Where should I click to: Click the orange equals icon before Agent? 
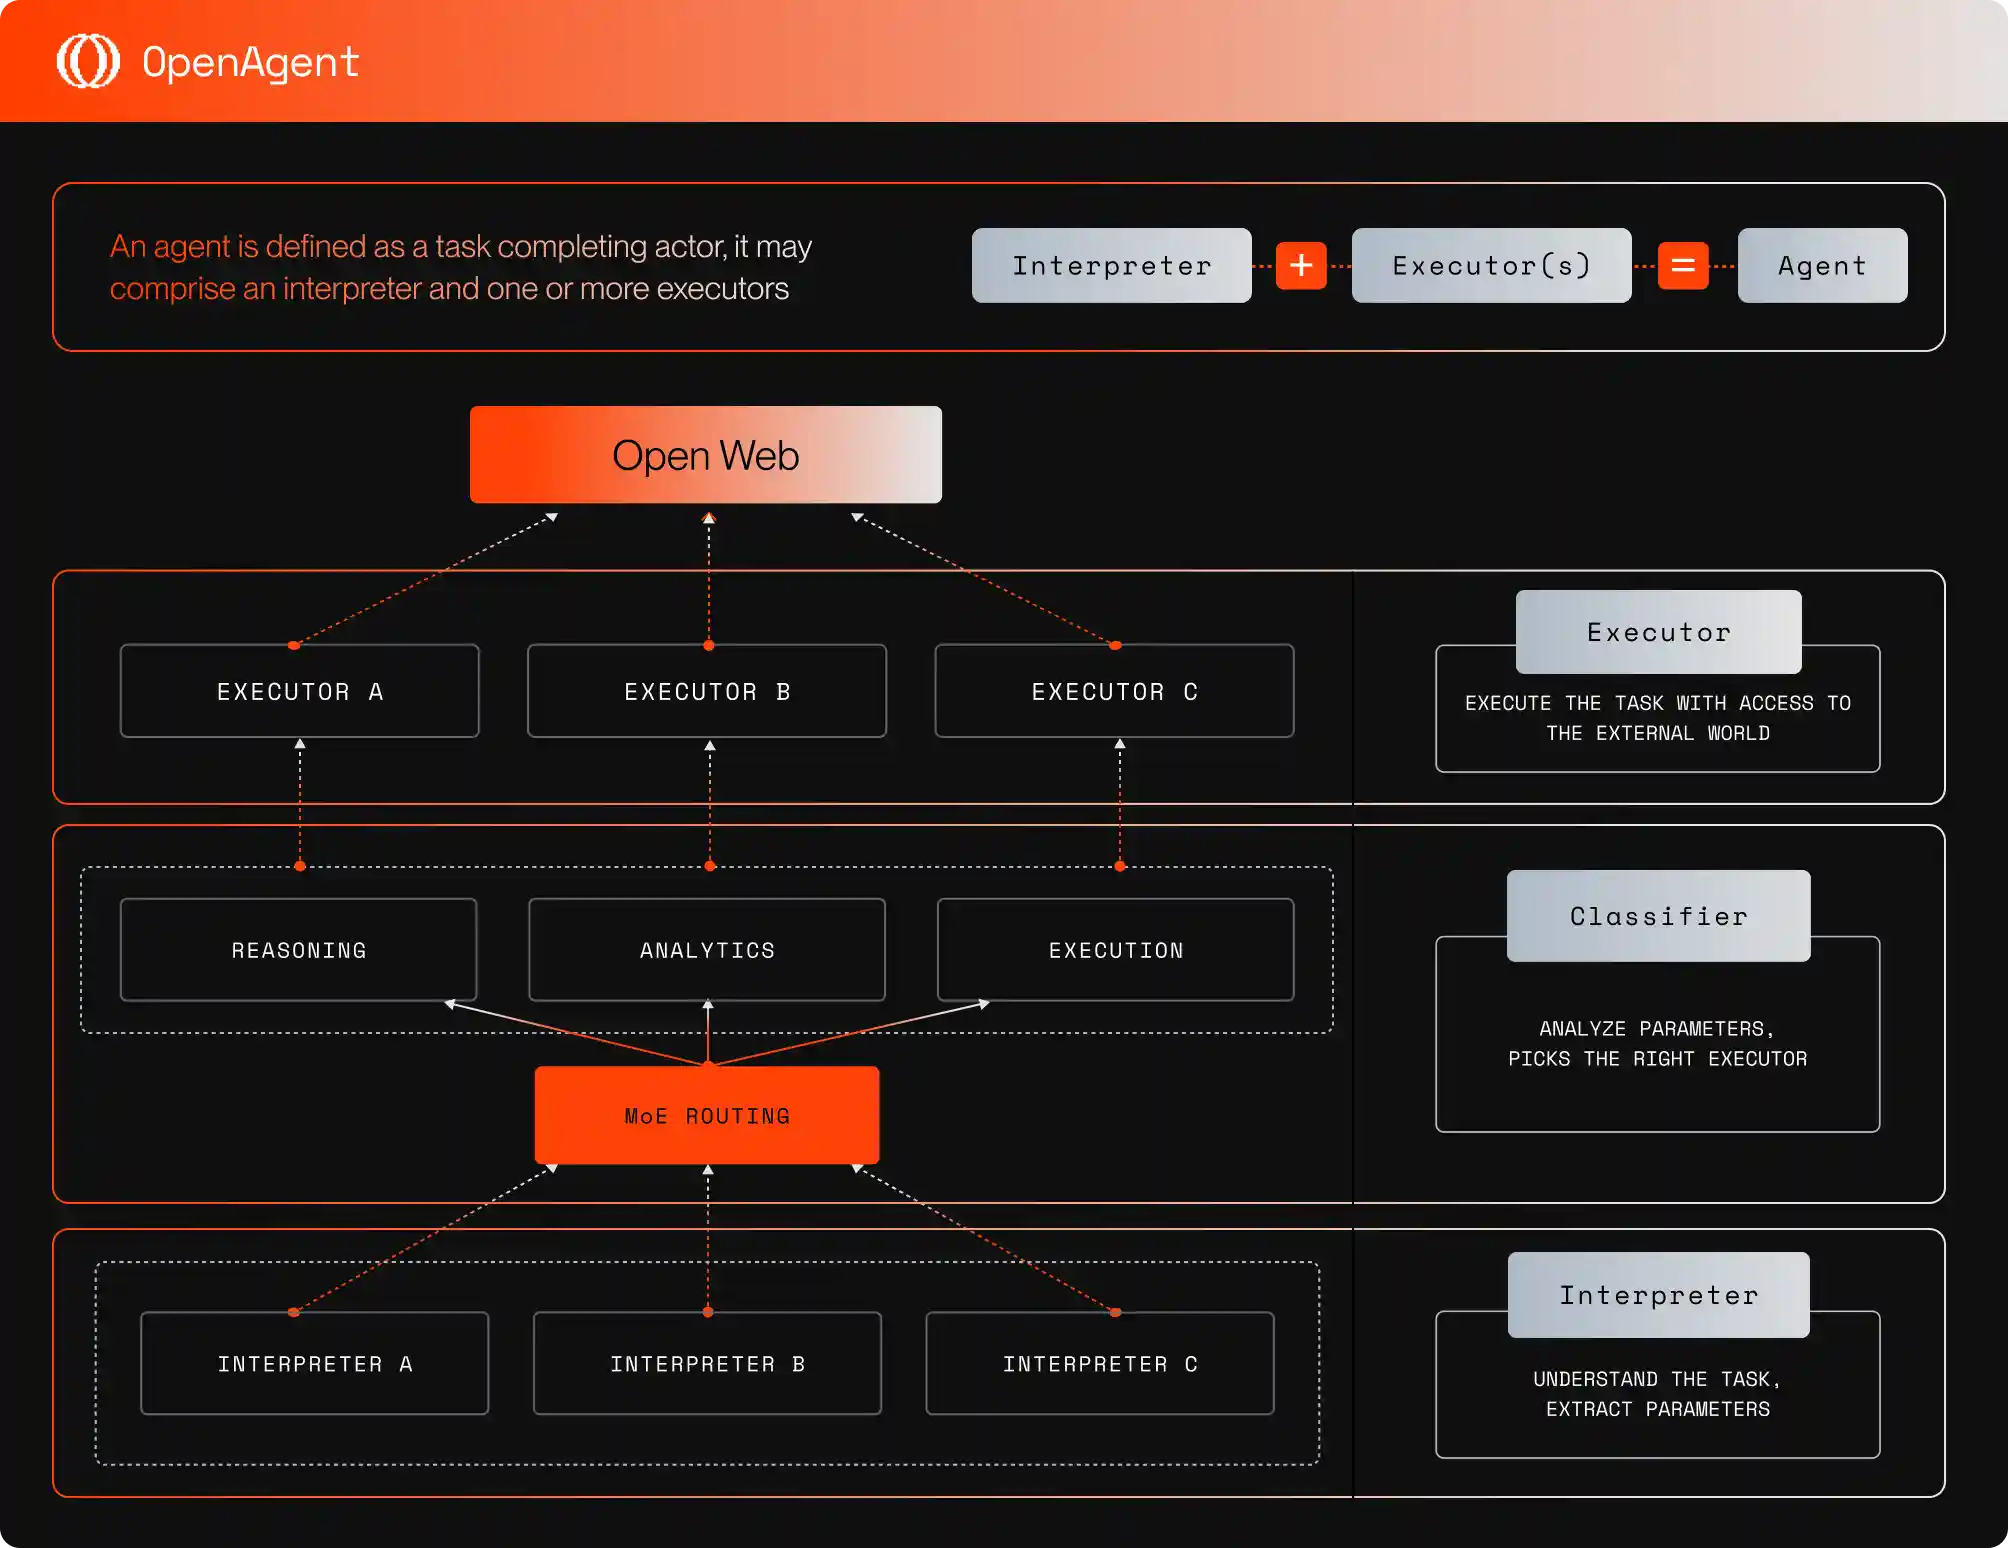[x=1684, y=265]
